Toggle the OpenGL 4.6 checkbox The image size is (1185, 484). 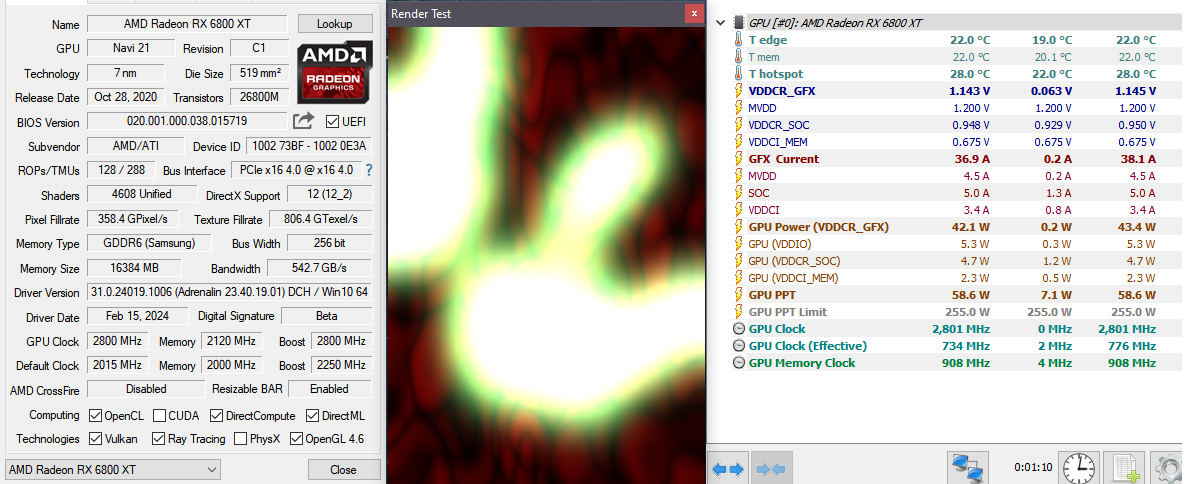coord(296,439)
